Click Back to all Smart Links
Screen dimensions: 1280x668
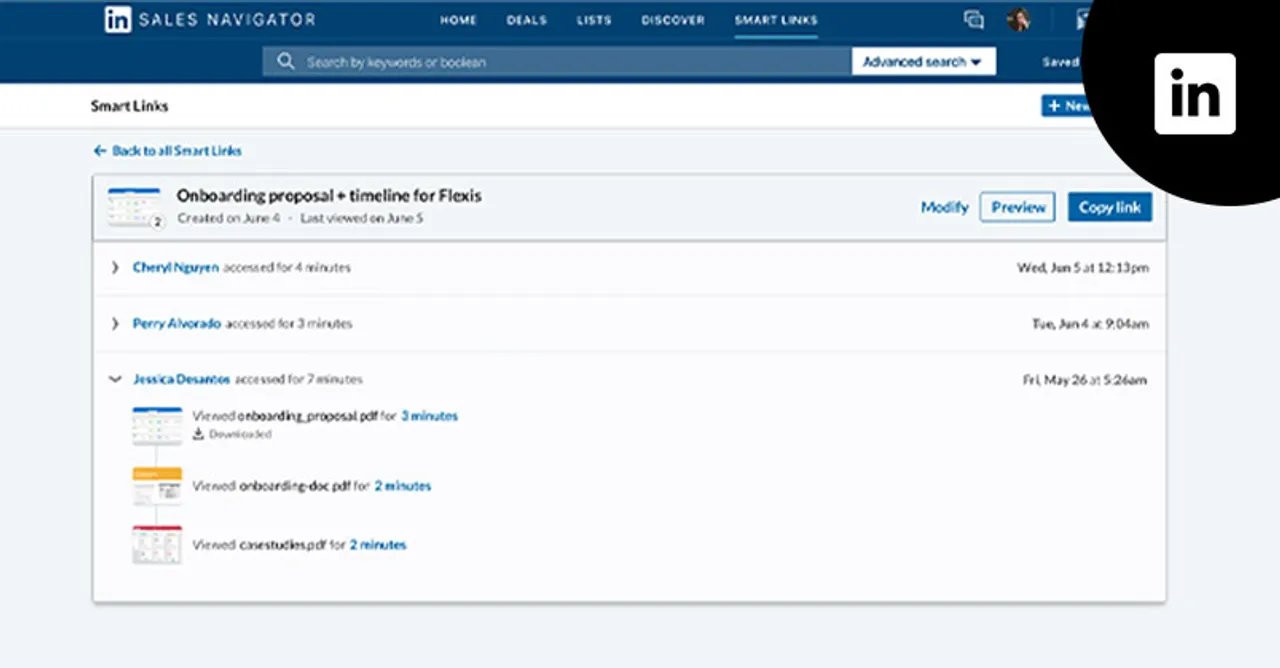click(167, 151)
